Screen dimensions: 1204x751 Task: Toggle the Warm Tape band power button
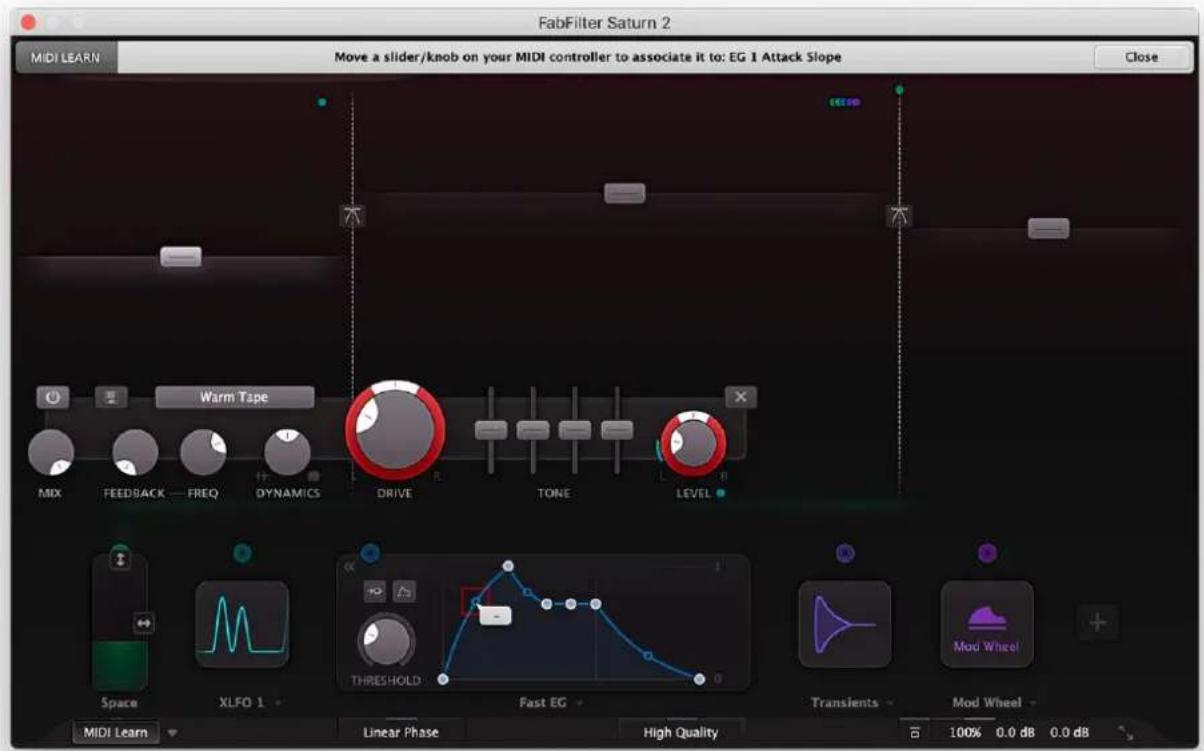tap(52, 397)
